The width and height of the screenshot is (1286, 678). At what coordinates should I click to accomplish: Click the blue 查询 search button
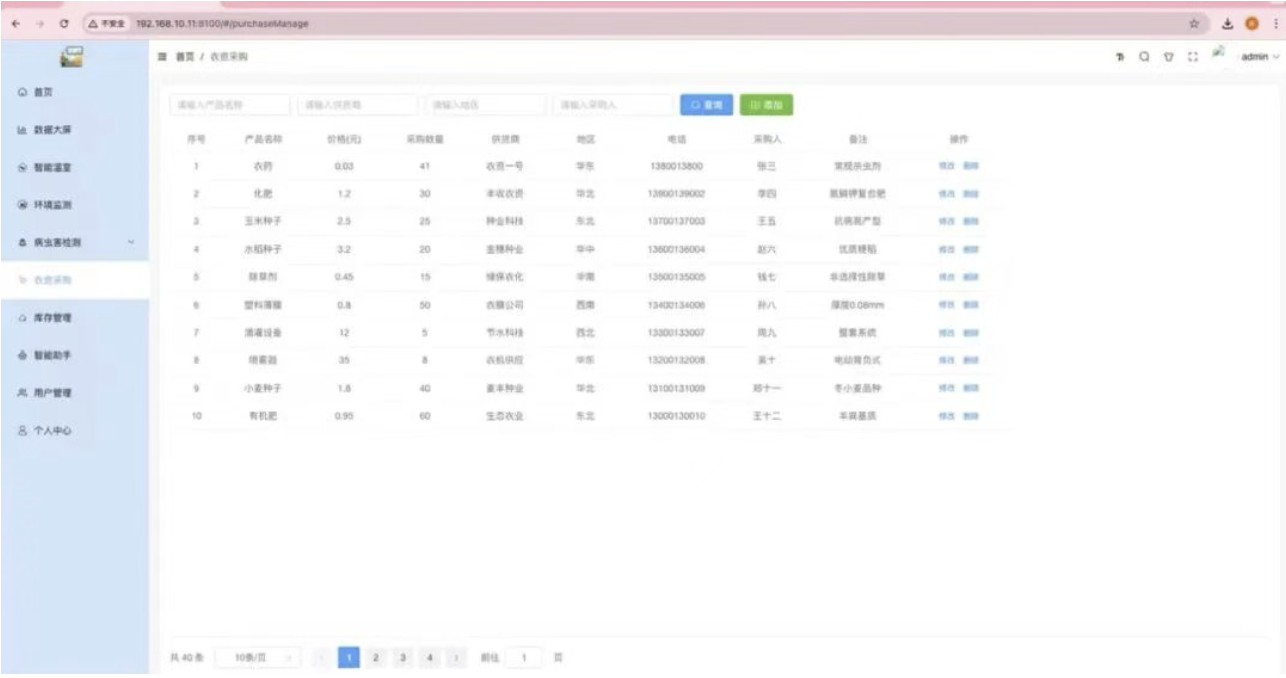click(x=707, y=104)
